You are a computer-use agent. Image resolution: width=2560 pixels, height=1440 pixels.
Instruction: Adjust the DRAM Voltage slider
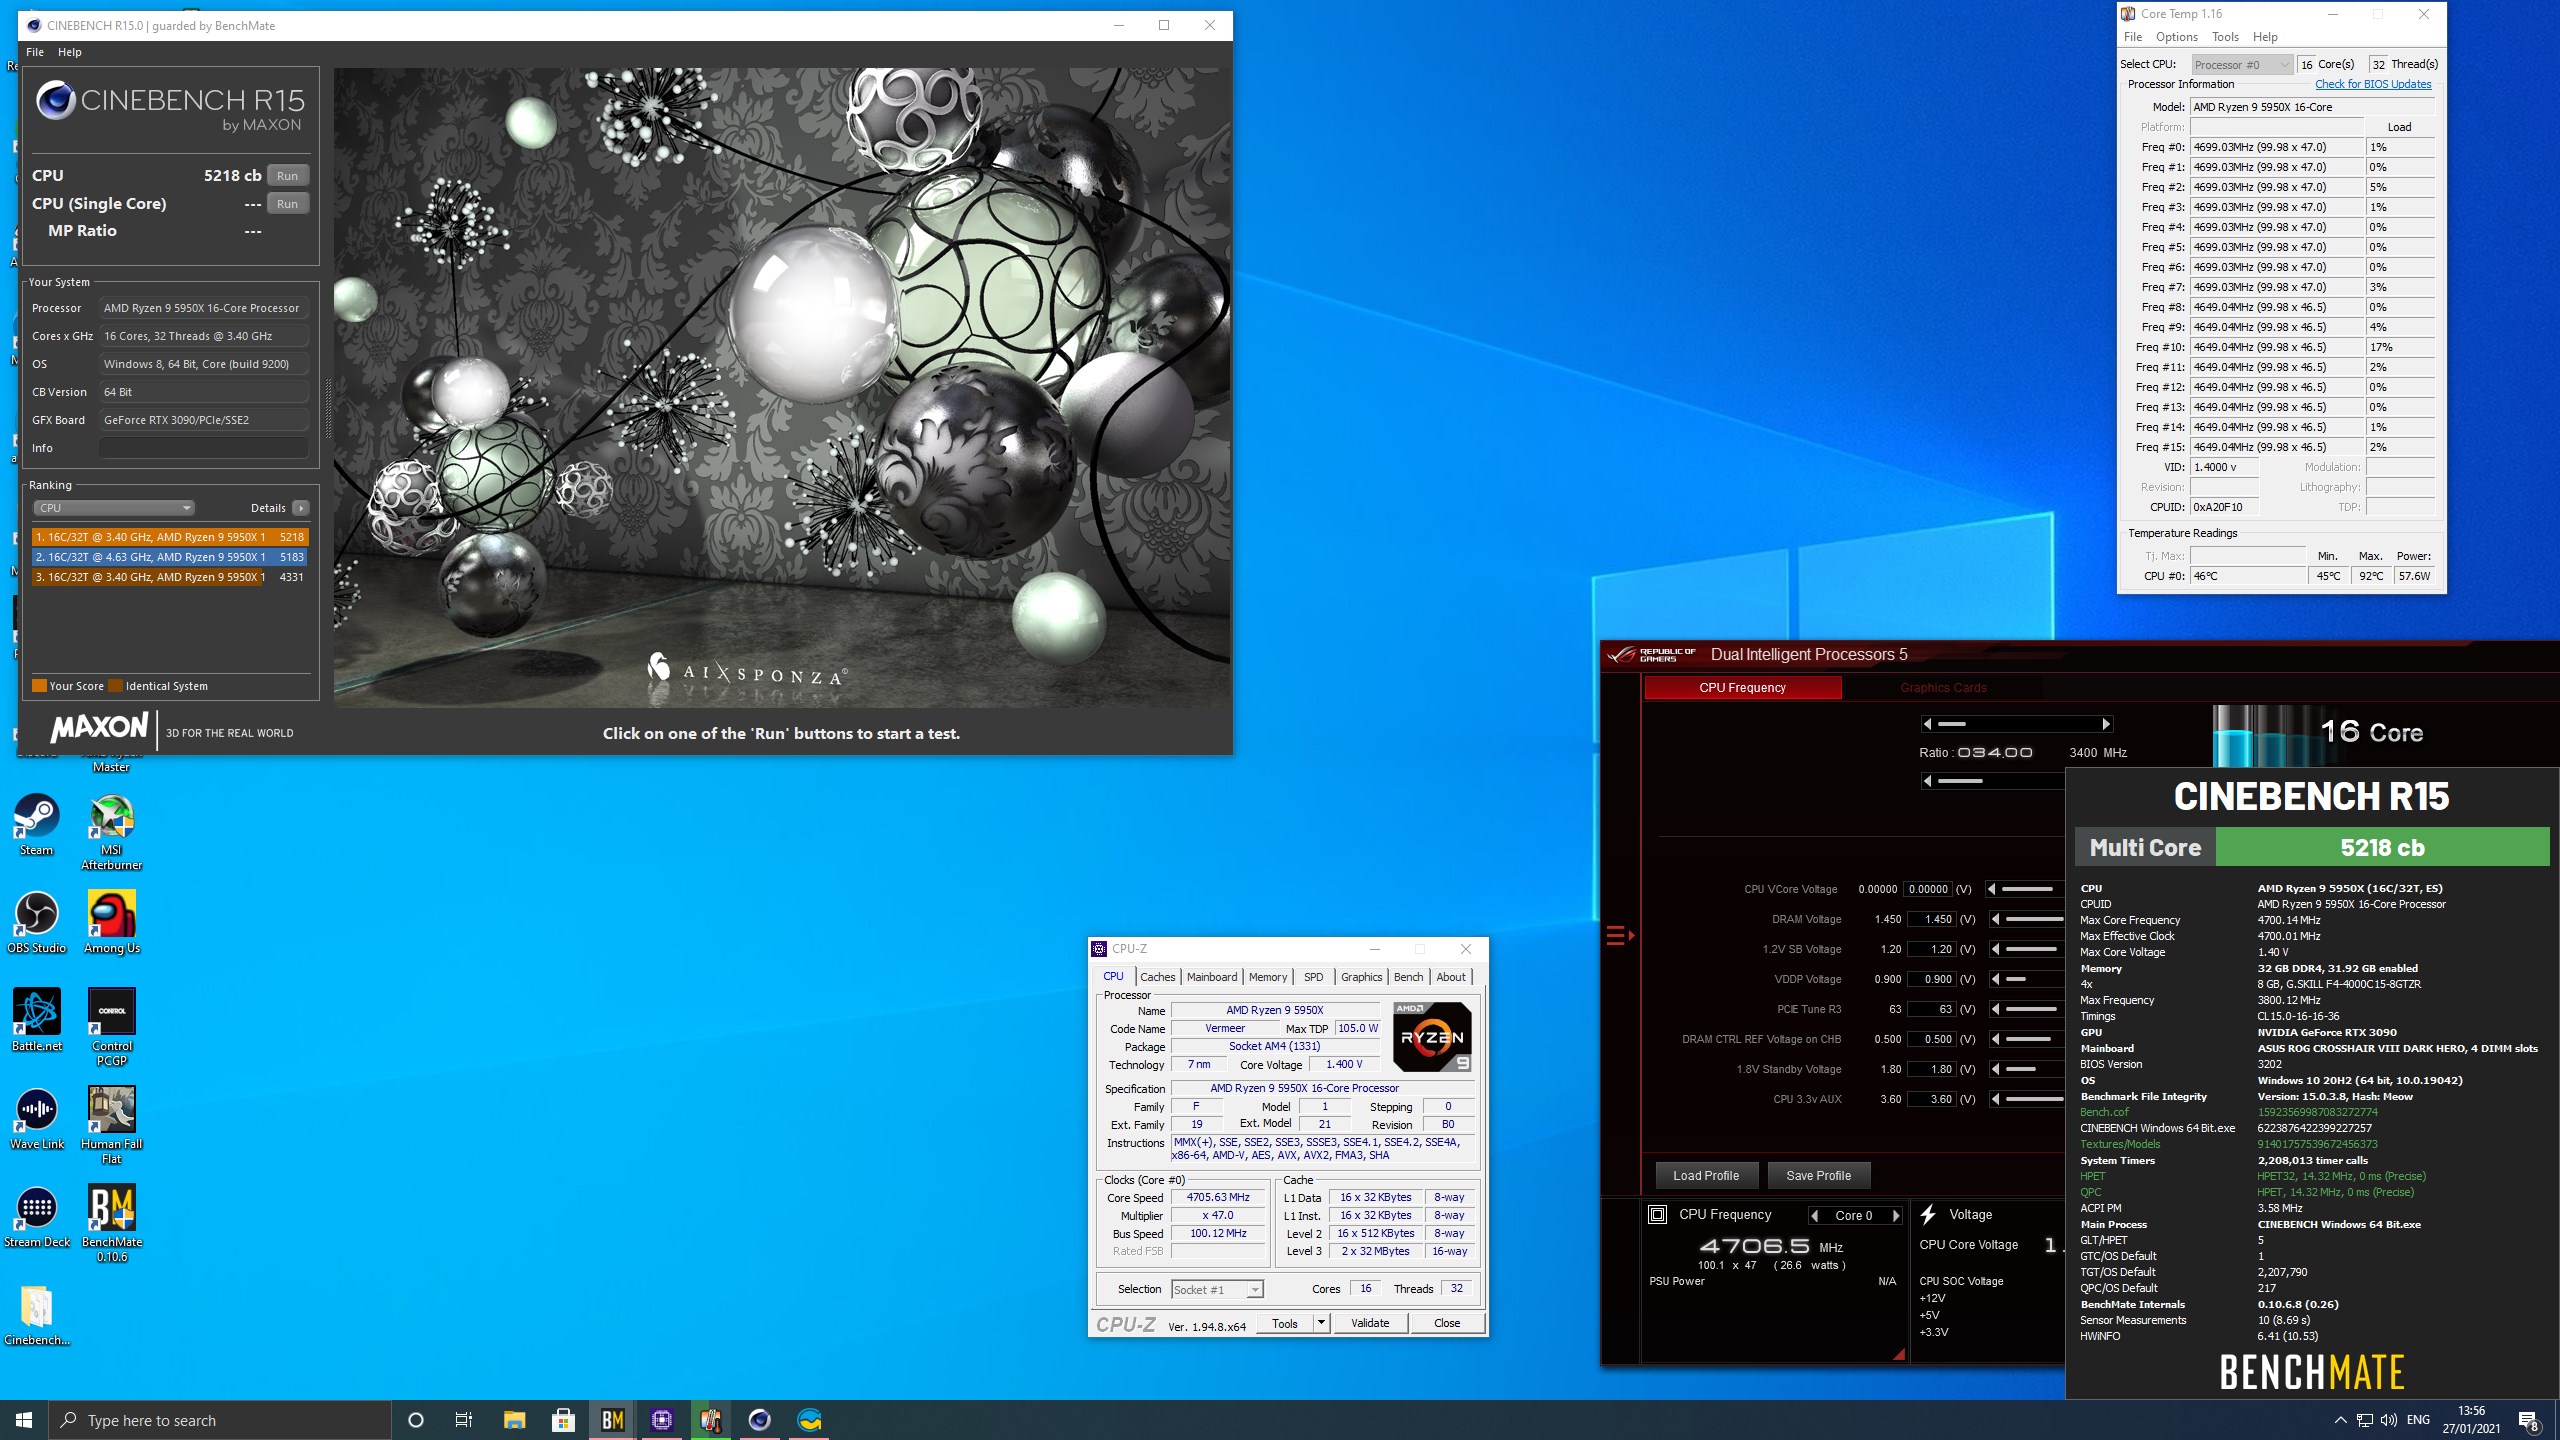[x=2031, y=919]
